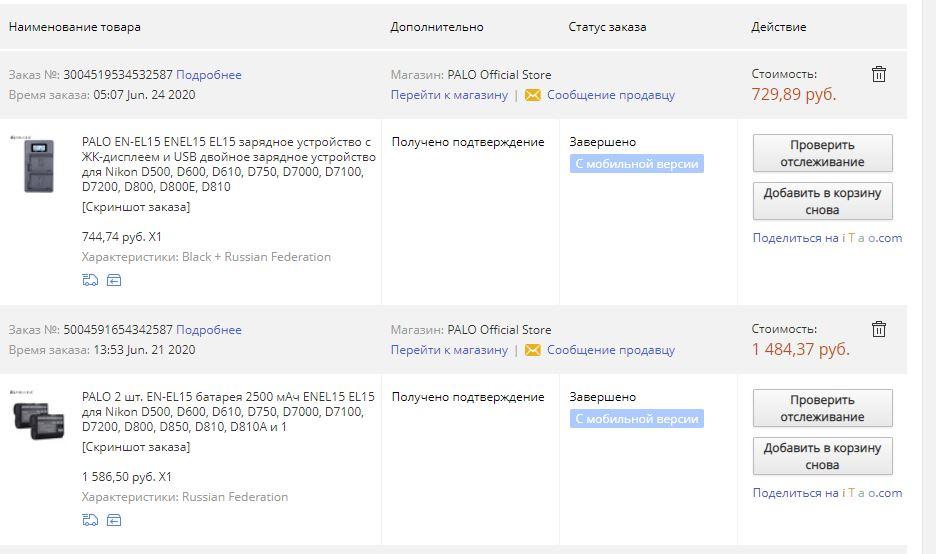Add the batteries to cart again

coord(823,456)
